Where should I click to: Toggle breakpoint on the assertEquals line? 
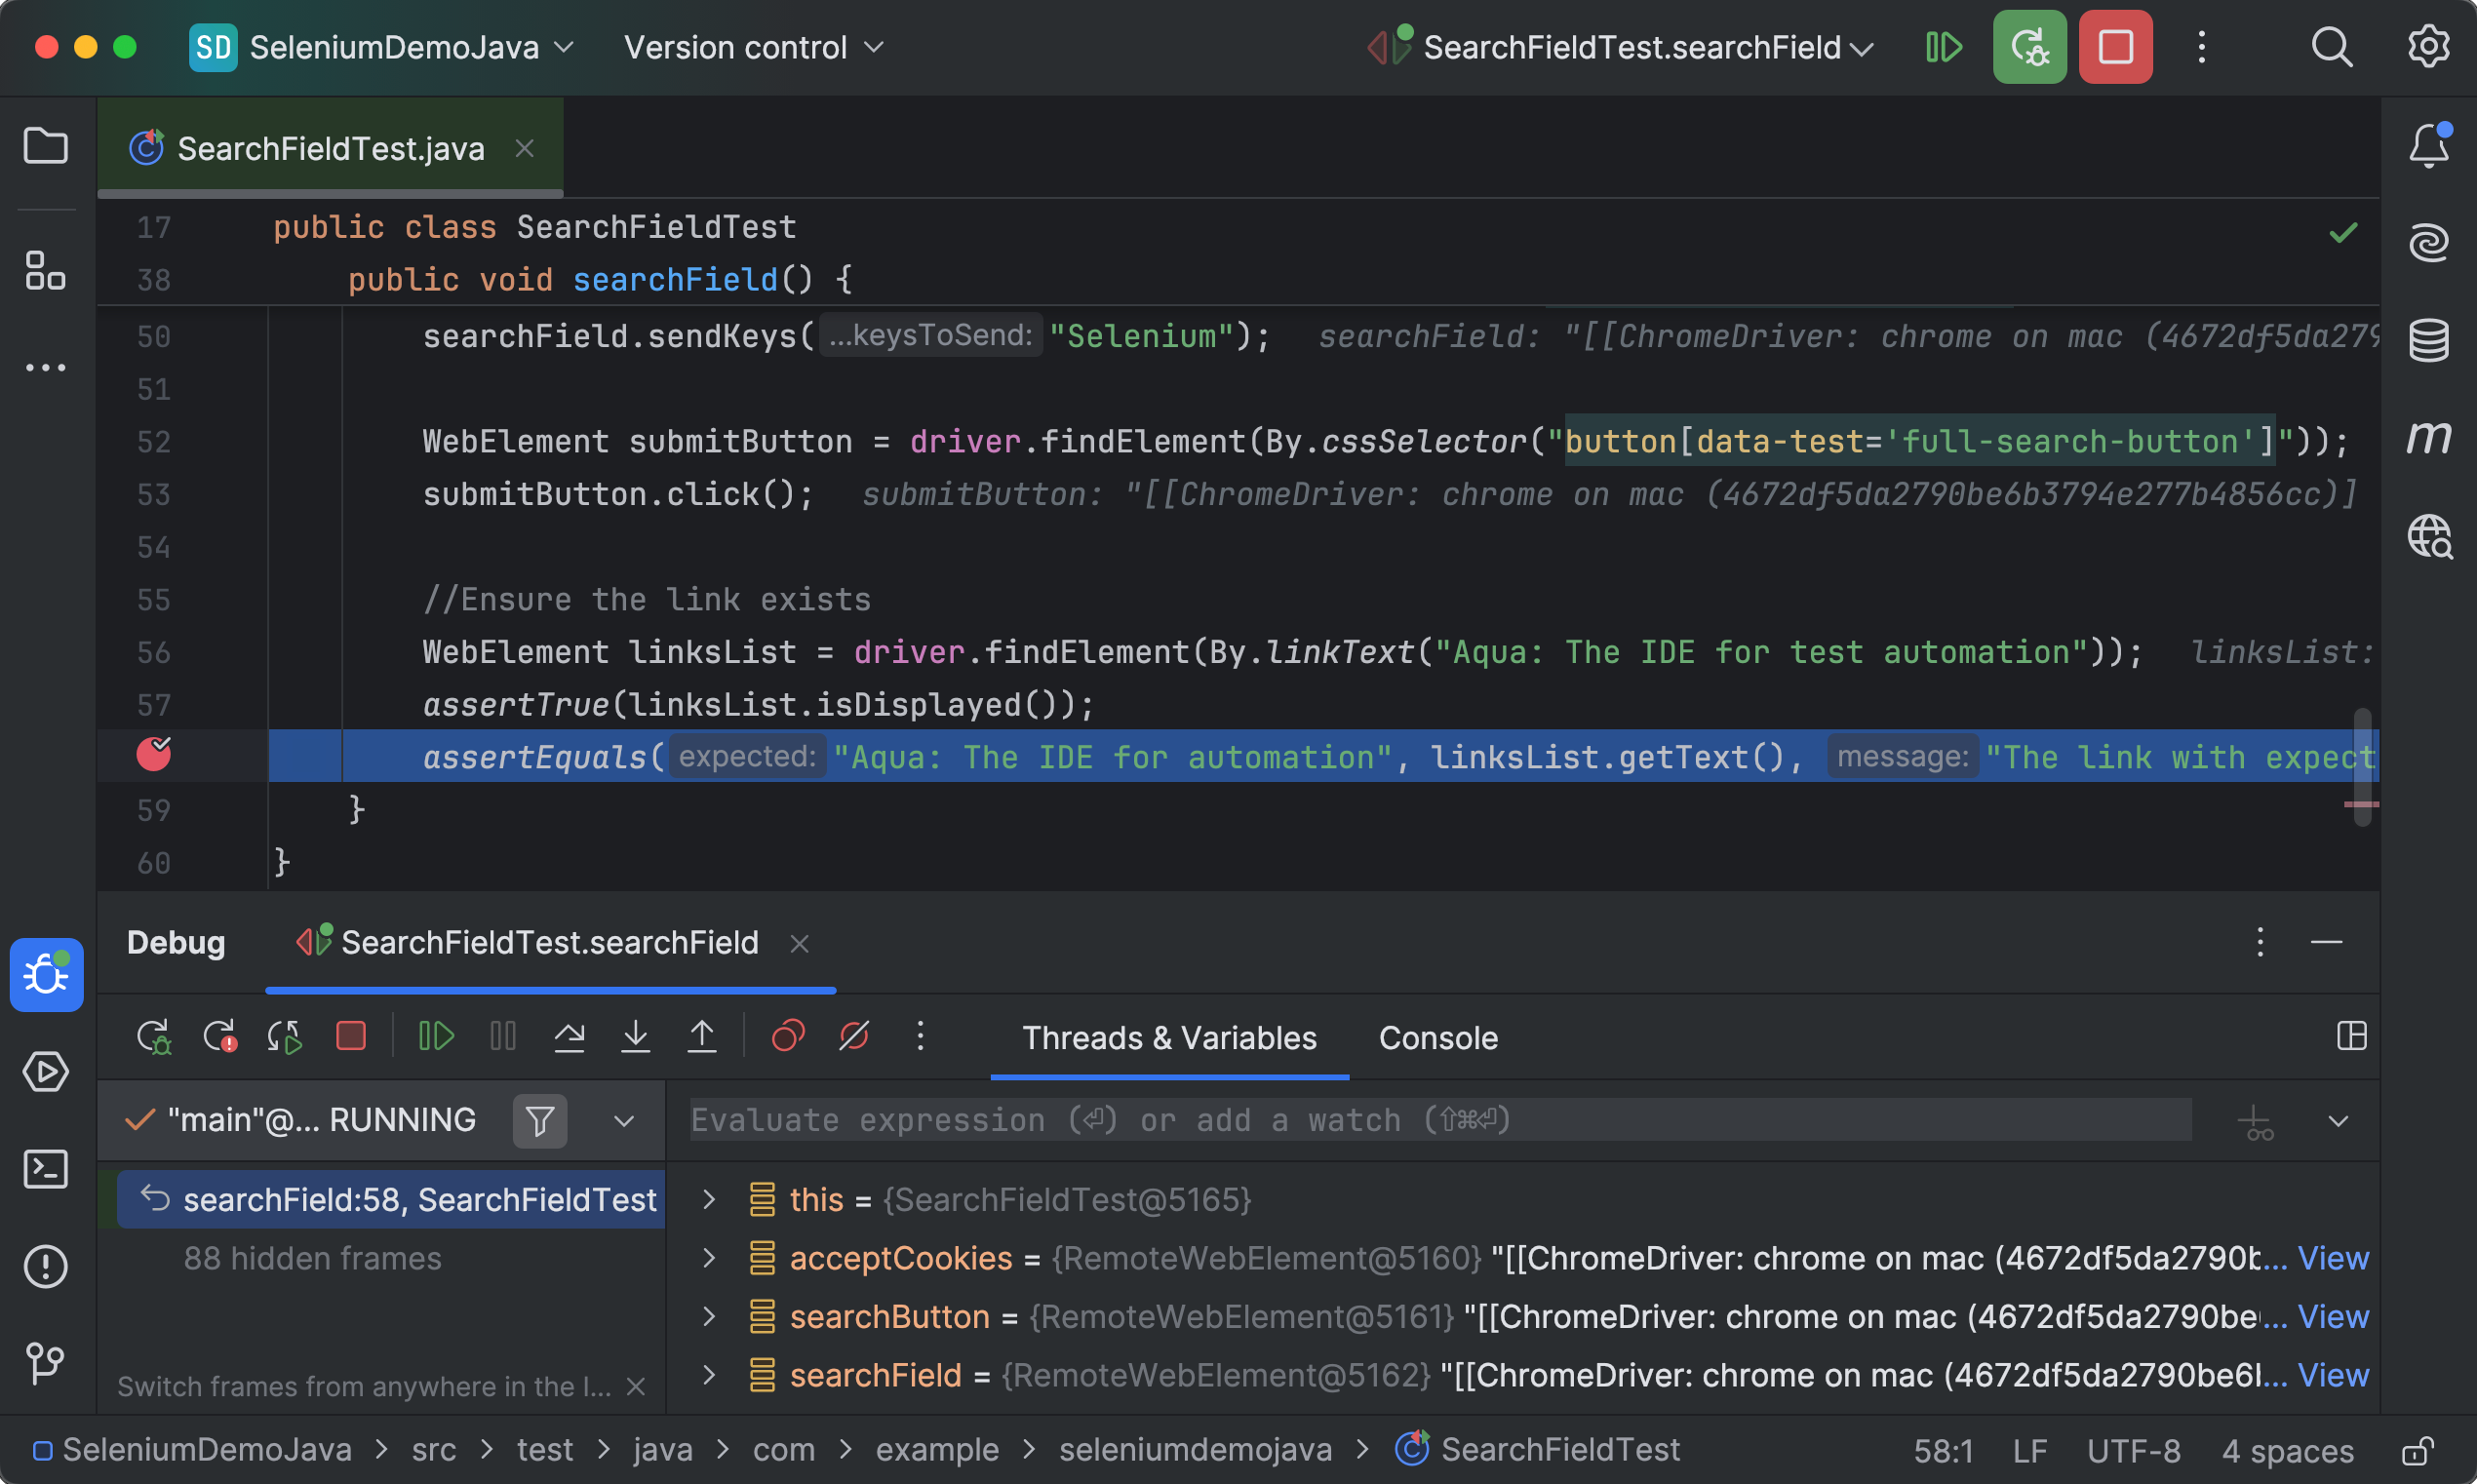(x=153, y=755)
